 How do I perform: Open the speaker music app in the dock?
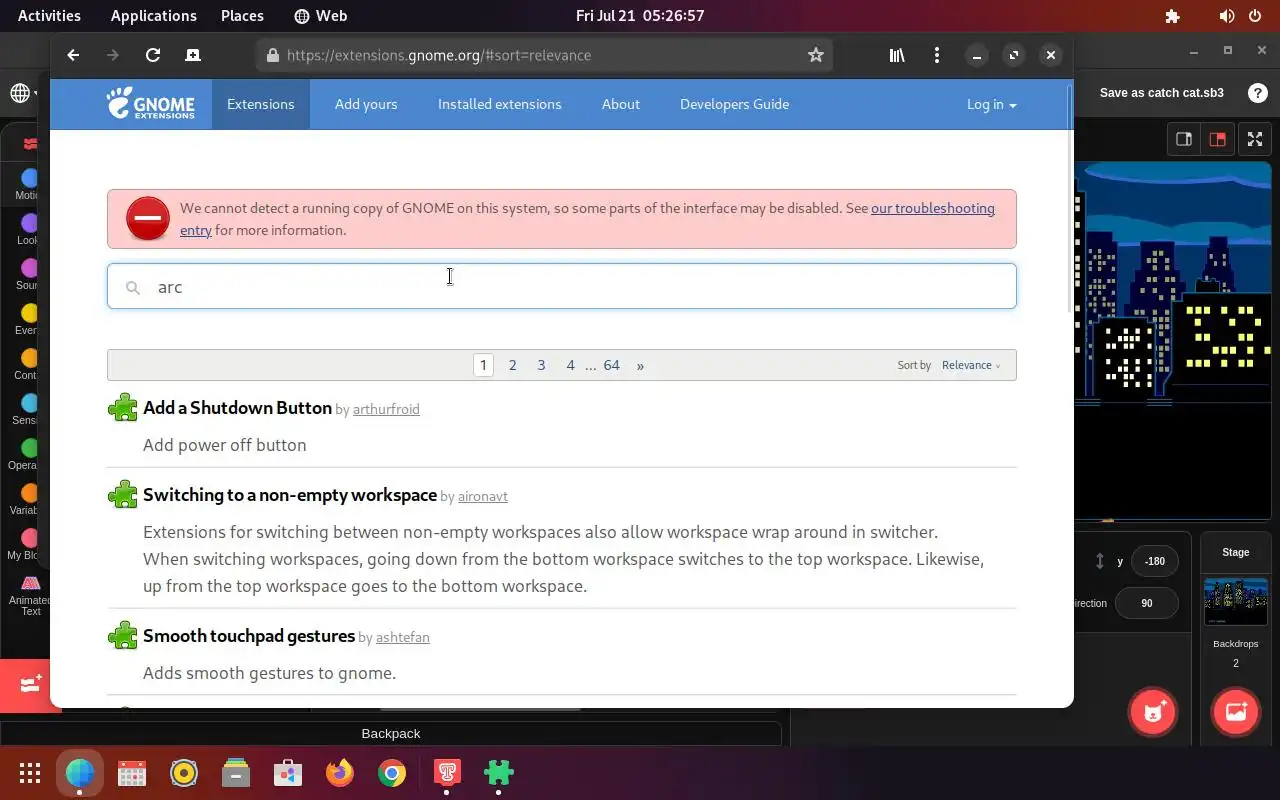point(184,773)
